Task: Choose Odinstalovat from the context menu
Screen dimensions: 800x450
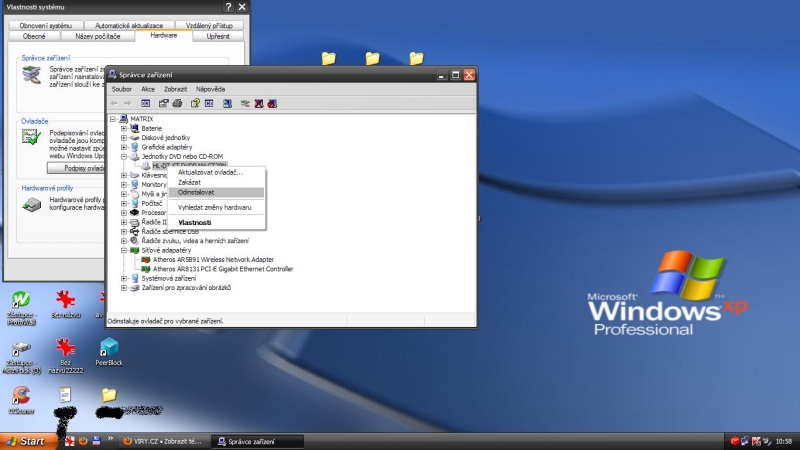Action: pyautogui.click(x=217, y=192)
